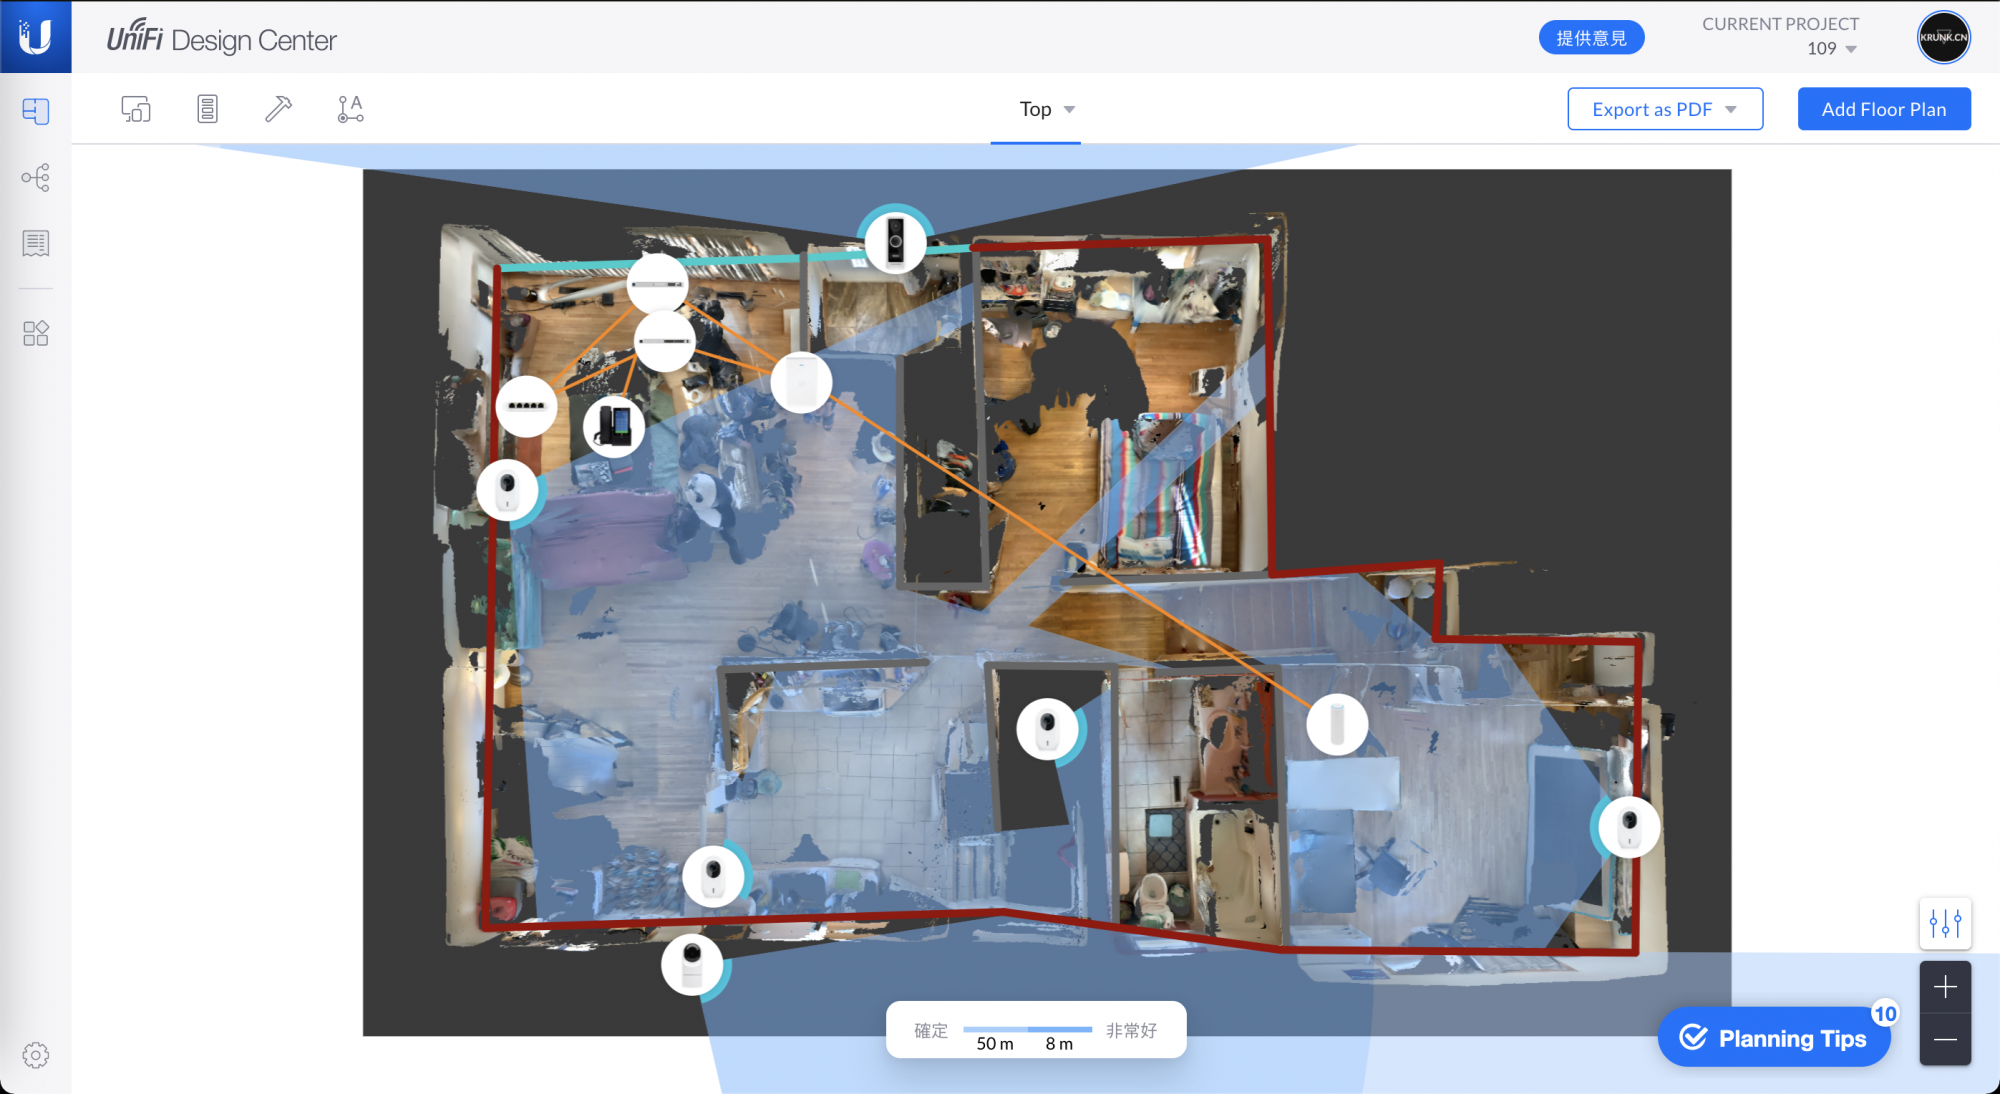Open the report list in the sidebar
Screen dimensions: 2000x1094
36,244
